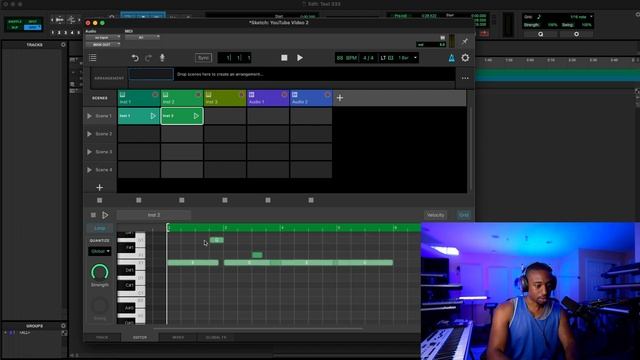640x360 pixels.
Task: Open the list view icon in Sketch toolbar
Action: [93, 58]
